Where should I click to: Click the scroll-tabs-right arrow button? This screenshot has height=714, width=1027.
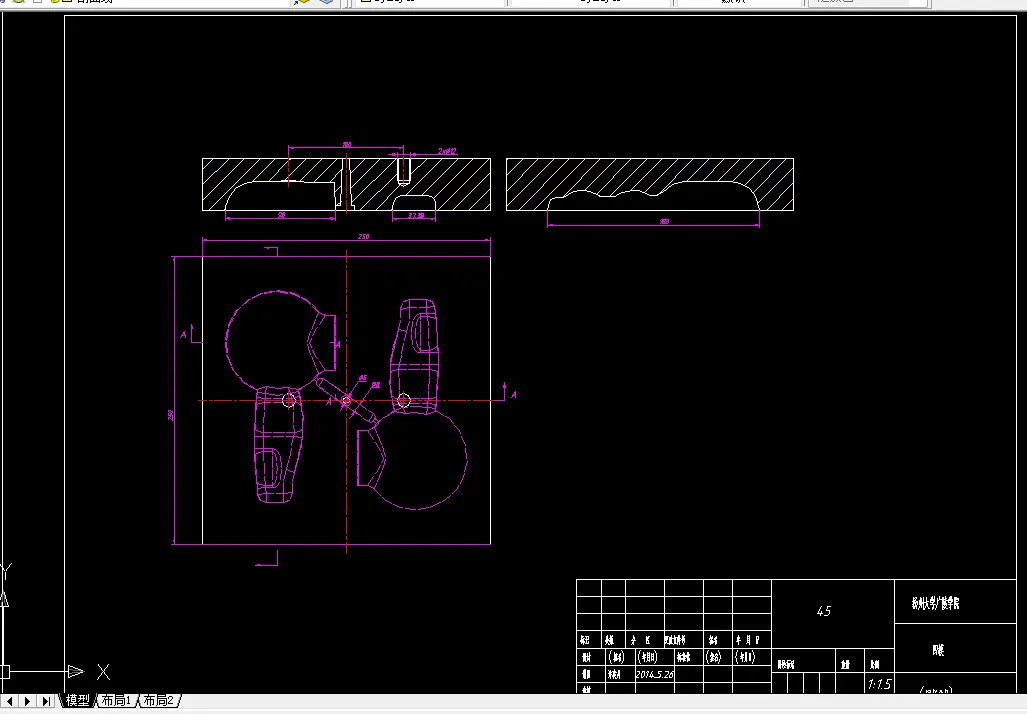[x=28, y=701]
